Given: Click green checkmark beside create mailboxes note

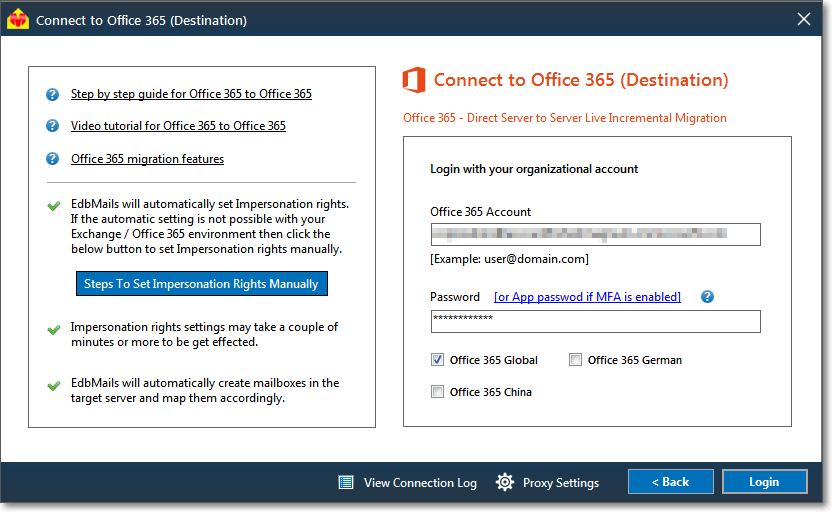Looking at the screenshot, I should click(x=54, y=386).
